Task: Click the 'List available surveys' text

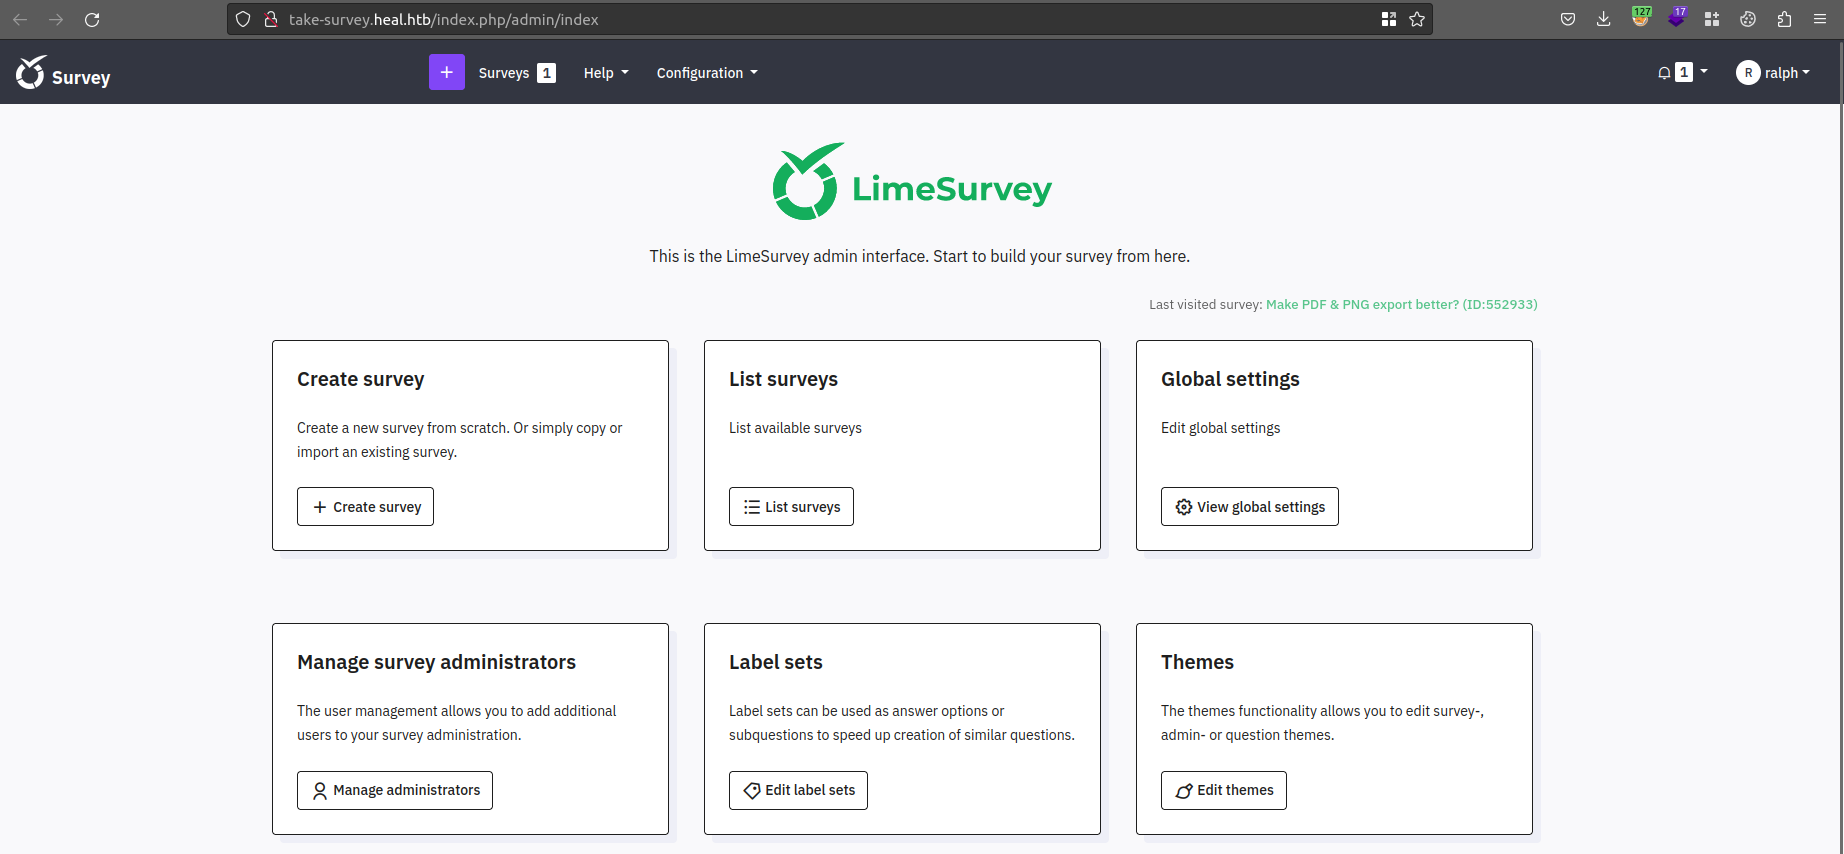Action: [795, 428]
